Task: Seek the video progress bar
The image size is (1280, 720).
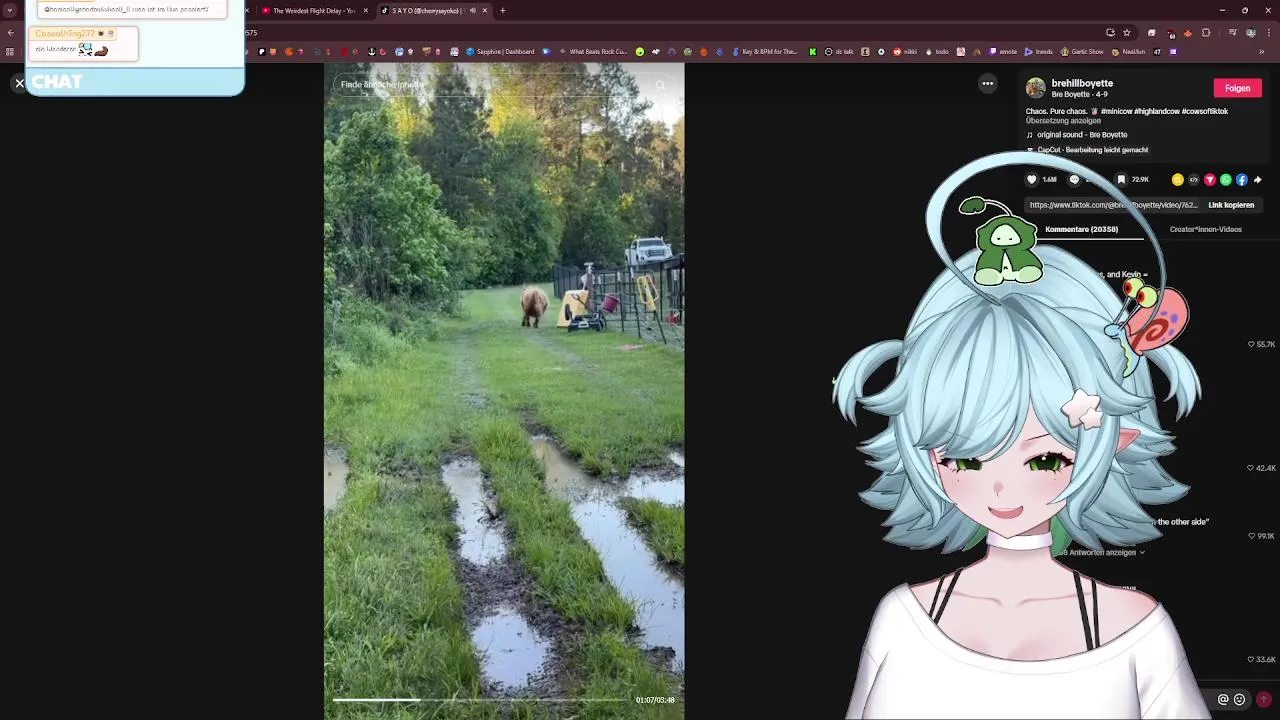Action: click(x=480, y=700)
